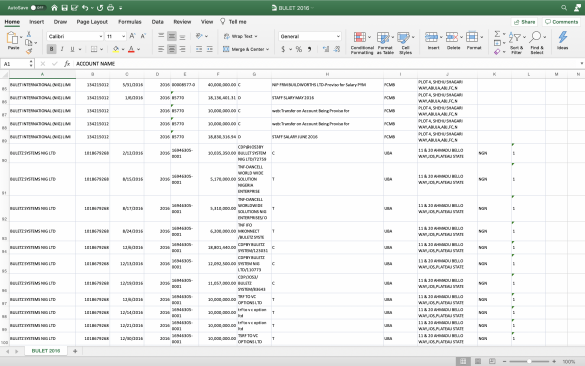
Task: Click the zoom slider handle
Action: tap(529, 361)
